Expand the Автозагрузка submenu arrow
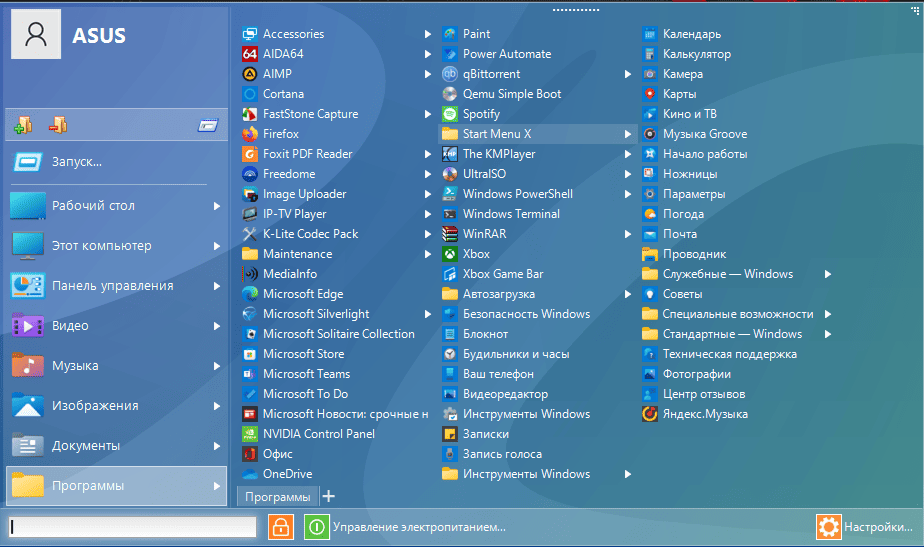Image resolution: width=924 pixels, height=547 pixels. 628,294
